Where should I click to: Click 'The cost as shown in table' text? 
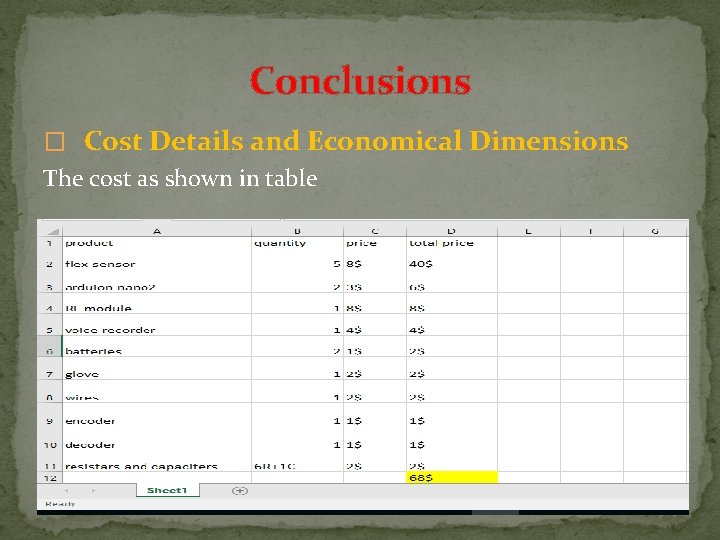tap(180, 178)
